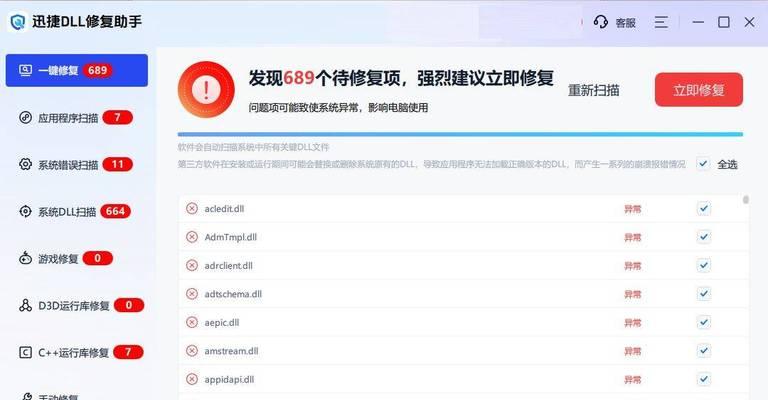Click the amstream.dll file name
The height and width of the screenshot is (400, 768).
pos(231,351)
